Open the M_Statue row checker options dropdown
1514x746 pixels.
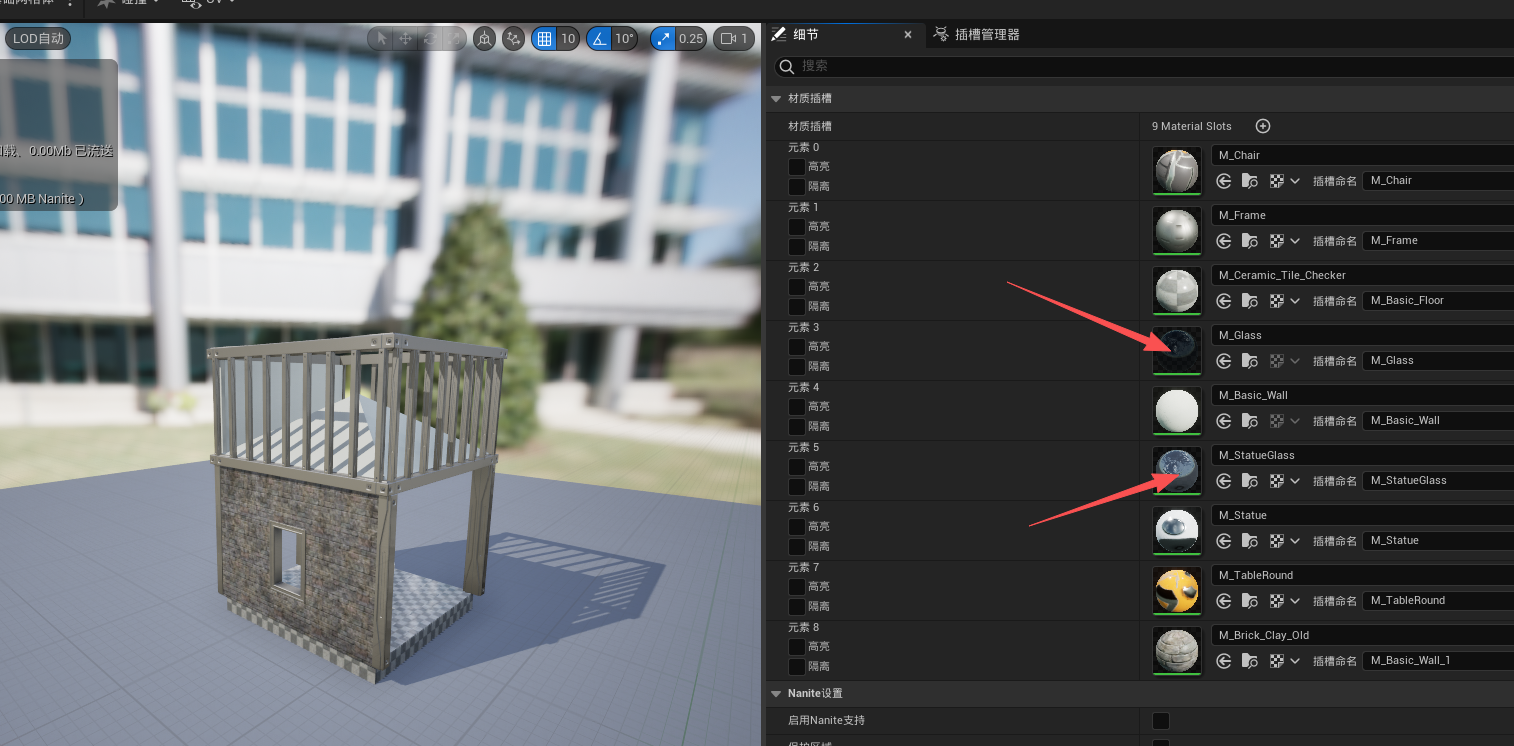(1295, 541)
